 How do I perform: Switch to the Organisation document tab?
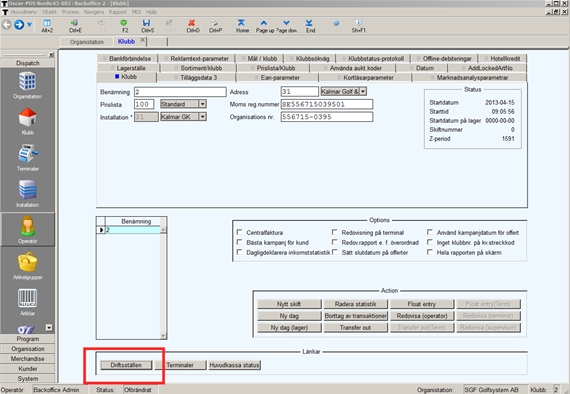tap(87, 42)
